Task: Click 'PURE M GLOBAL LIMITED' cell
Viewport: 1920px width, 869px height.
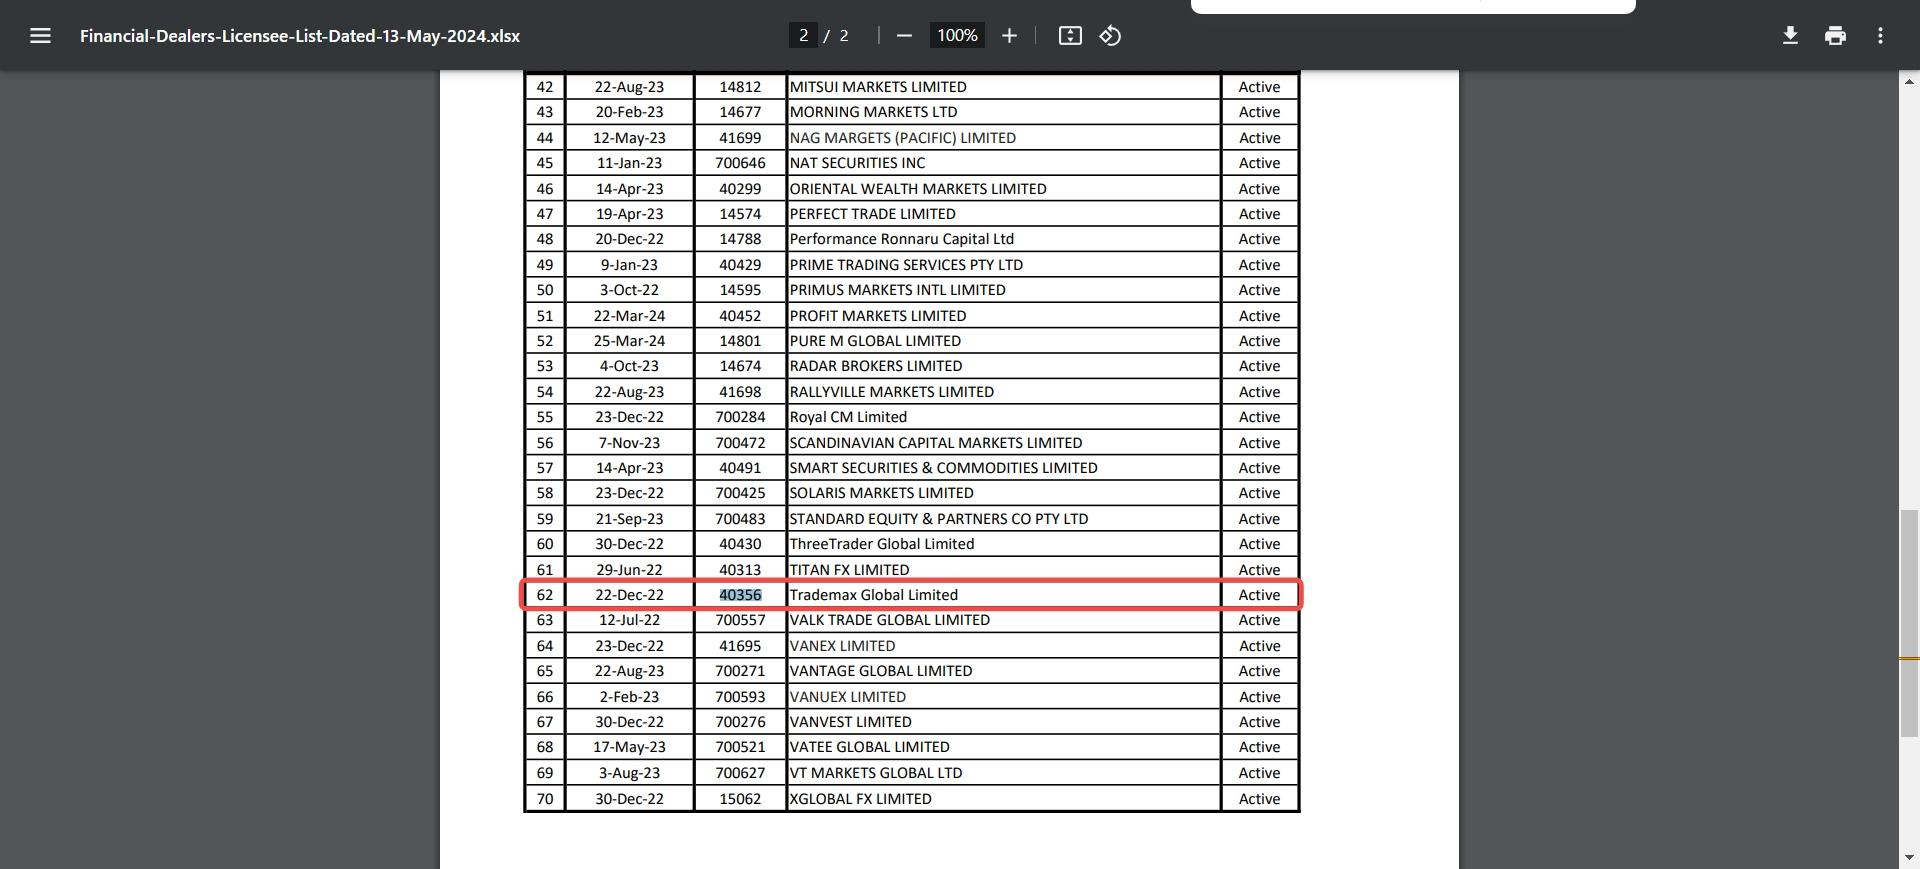Action: pos(1003,341)
